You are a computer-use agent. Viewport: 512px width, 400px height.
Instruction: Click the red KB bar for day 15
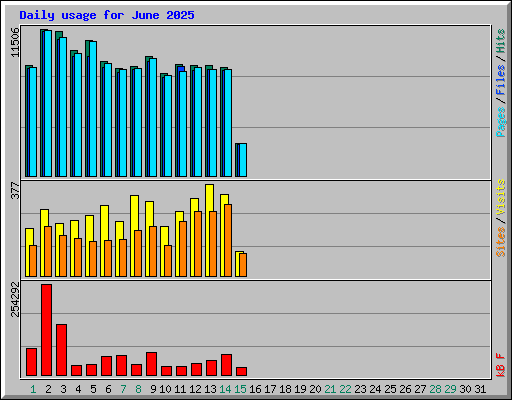(x=242, y=372)
